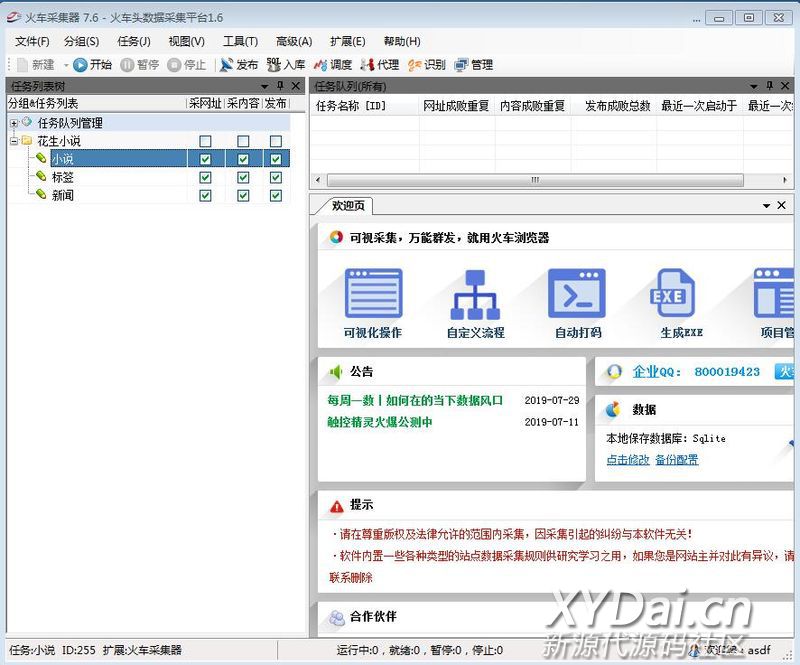Close the 欢迎页 tab
Viewport: 800px width, 665px height.
click(x=781, y=205)
